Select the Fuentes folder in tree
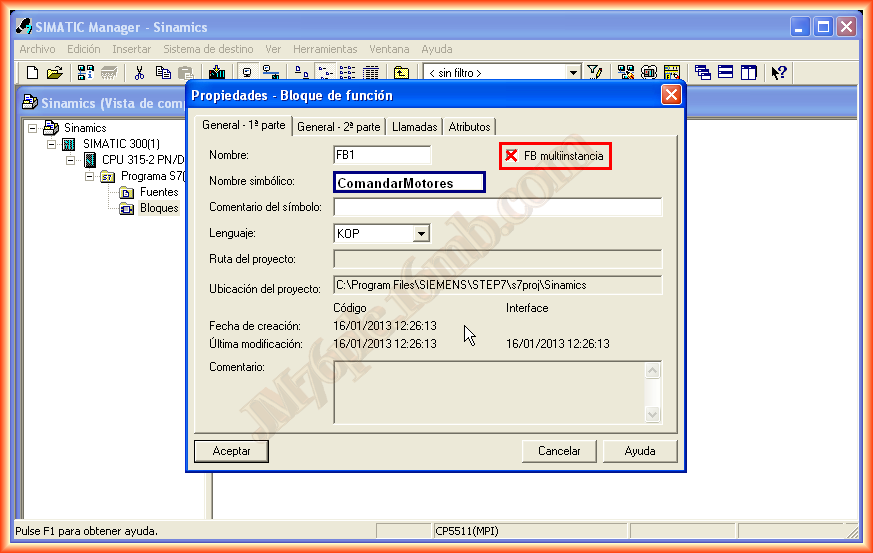 [x=158, y=192]
